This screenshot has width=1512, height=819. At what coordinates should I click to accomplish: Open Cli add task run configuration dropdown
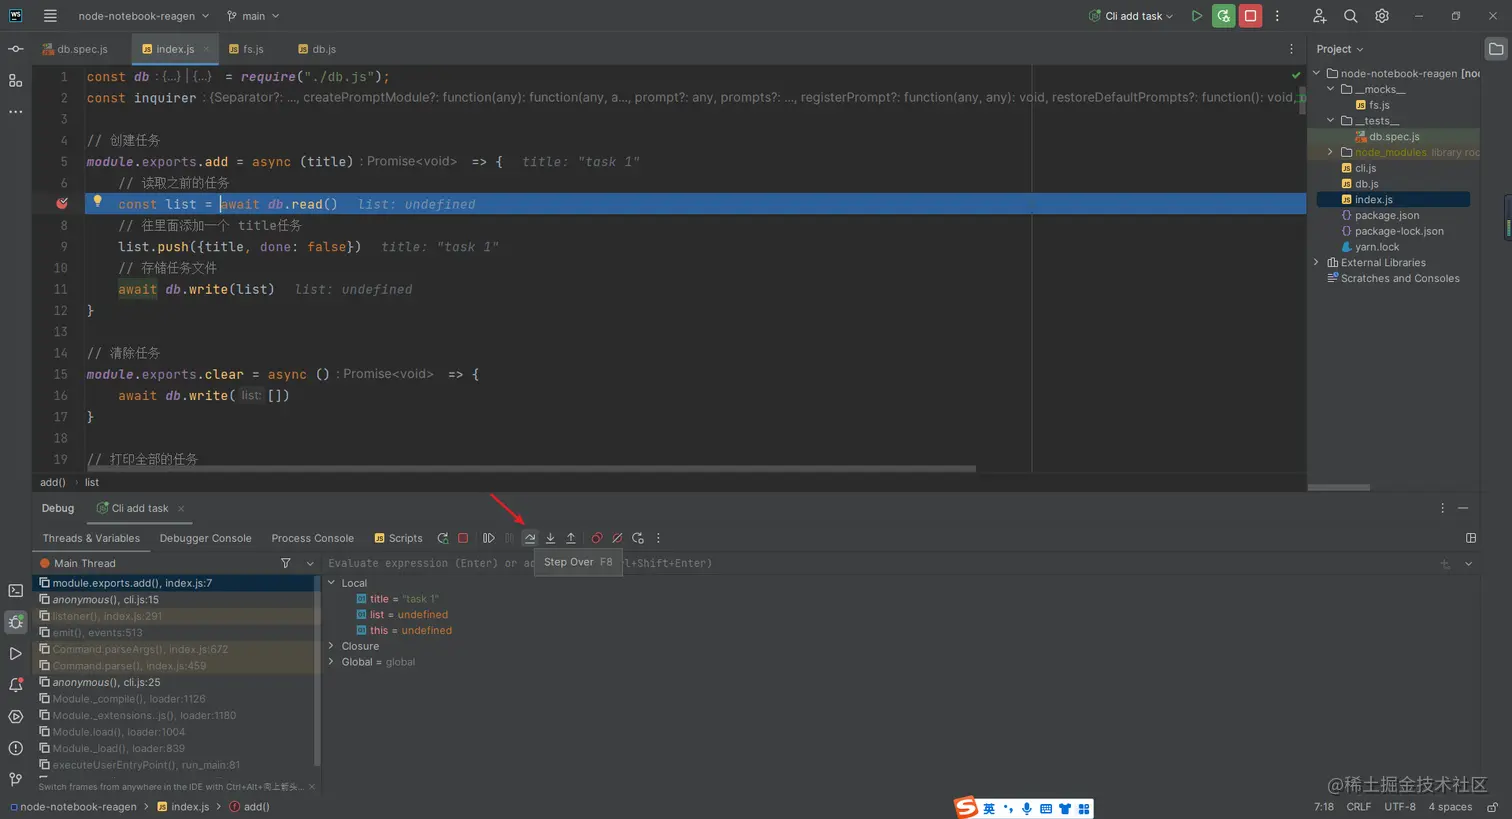1131,16
